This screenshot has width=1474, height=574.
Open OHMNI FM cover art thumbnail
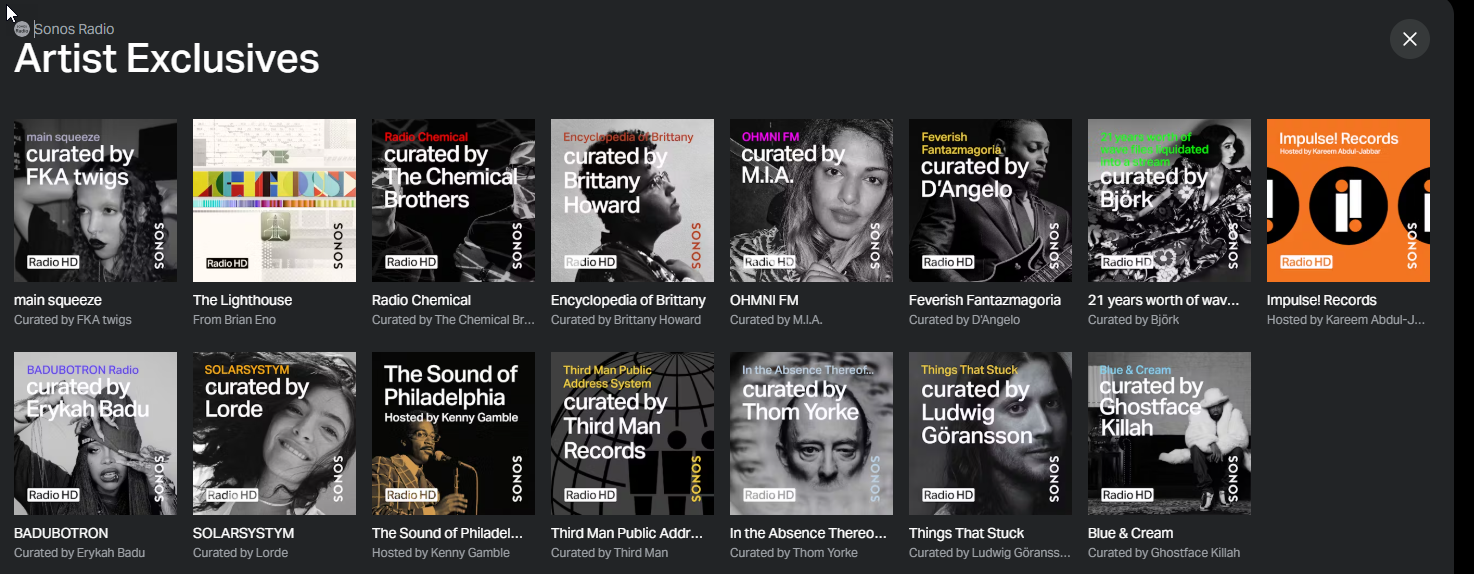point(811,201)
